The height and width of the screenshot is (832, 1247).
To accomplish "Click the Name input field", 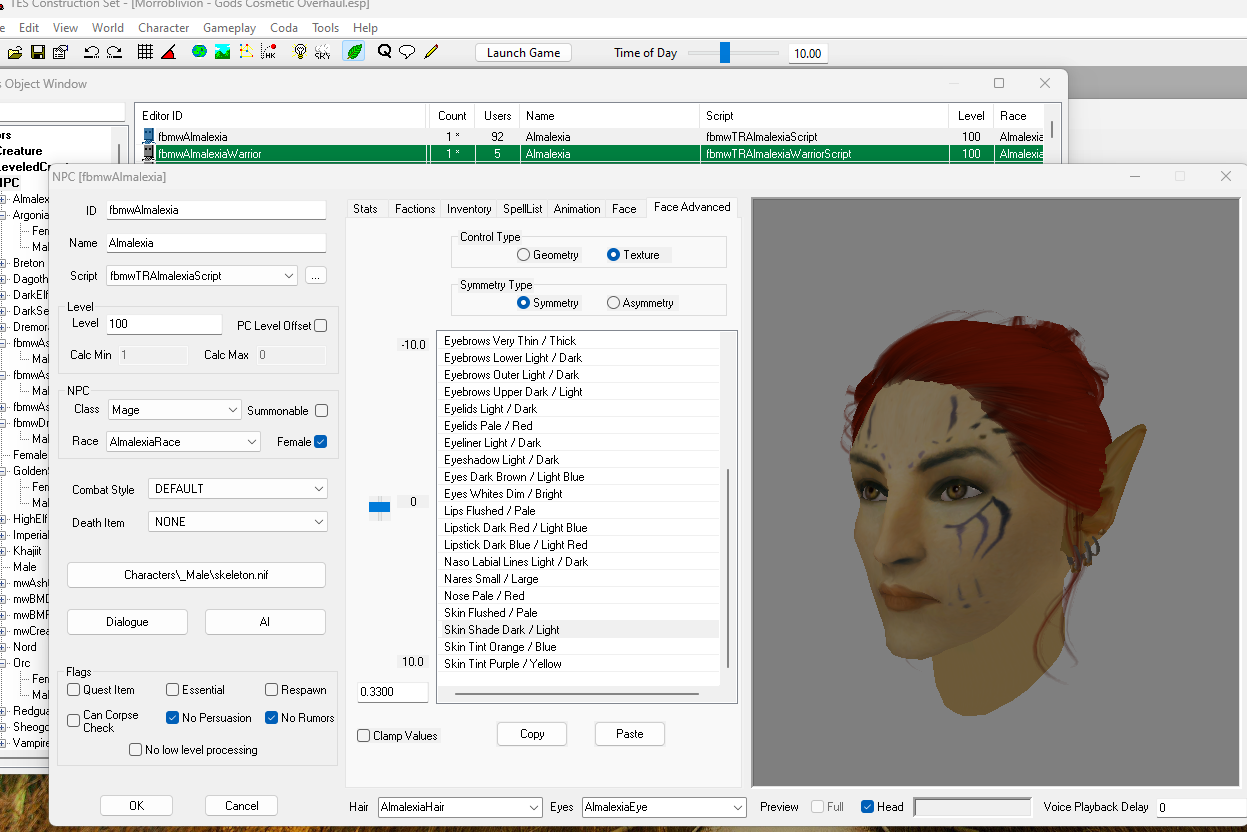I will click(216, 243).
